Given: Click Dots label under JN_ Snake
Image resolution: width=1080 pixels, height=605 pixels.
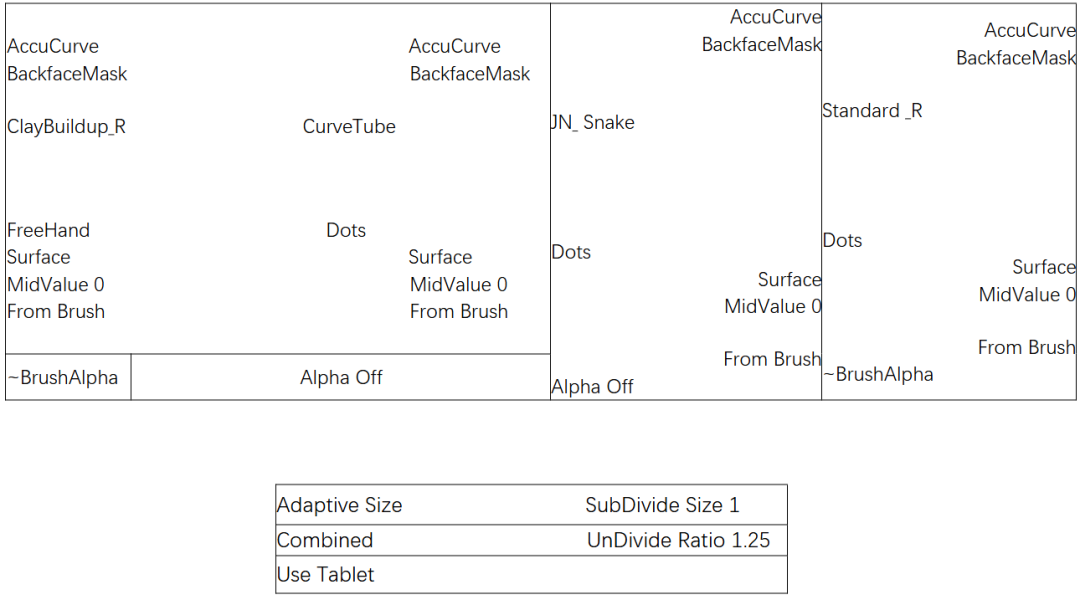Looking at the screenshot, I should 571,252.
